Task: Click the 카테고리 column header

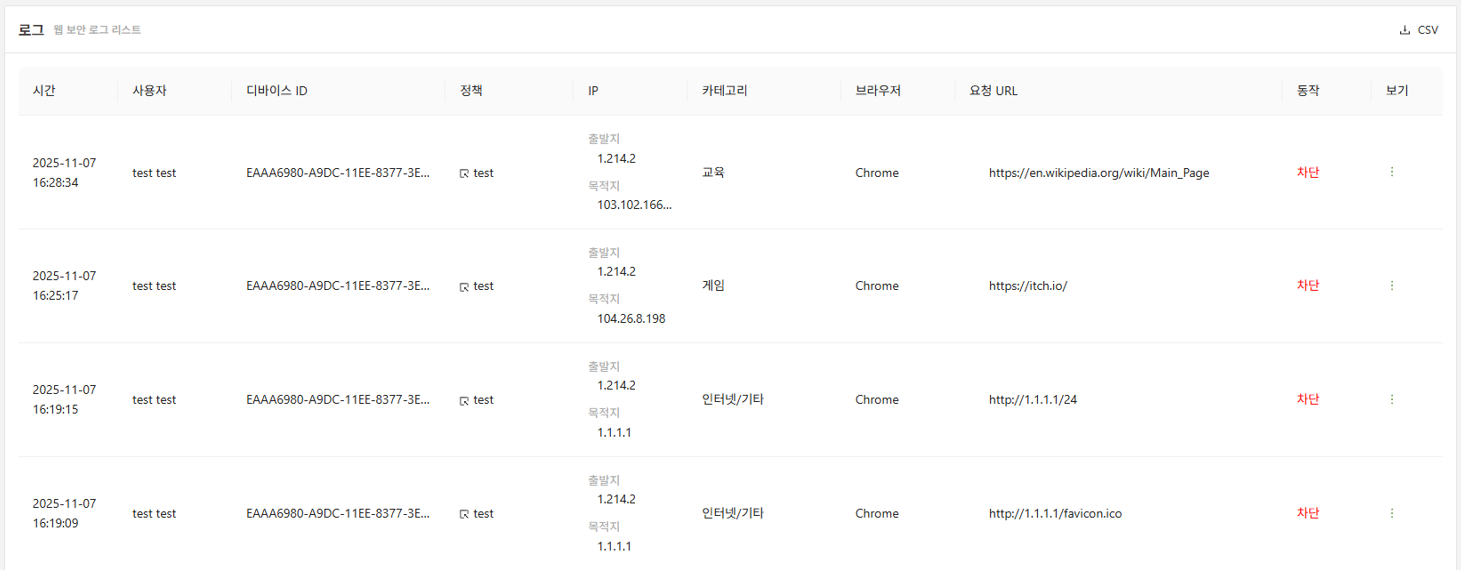Action: point(724,91)
